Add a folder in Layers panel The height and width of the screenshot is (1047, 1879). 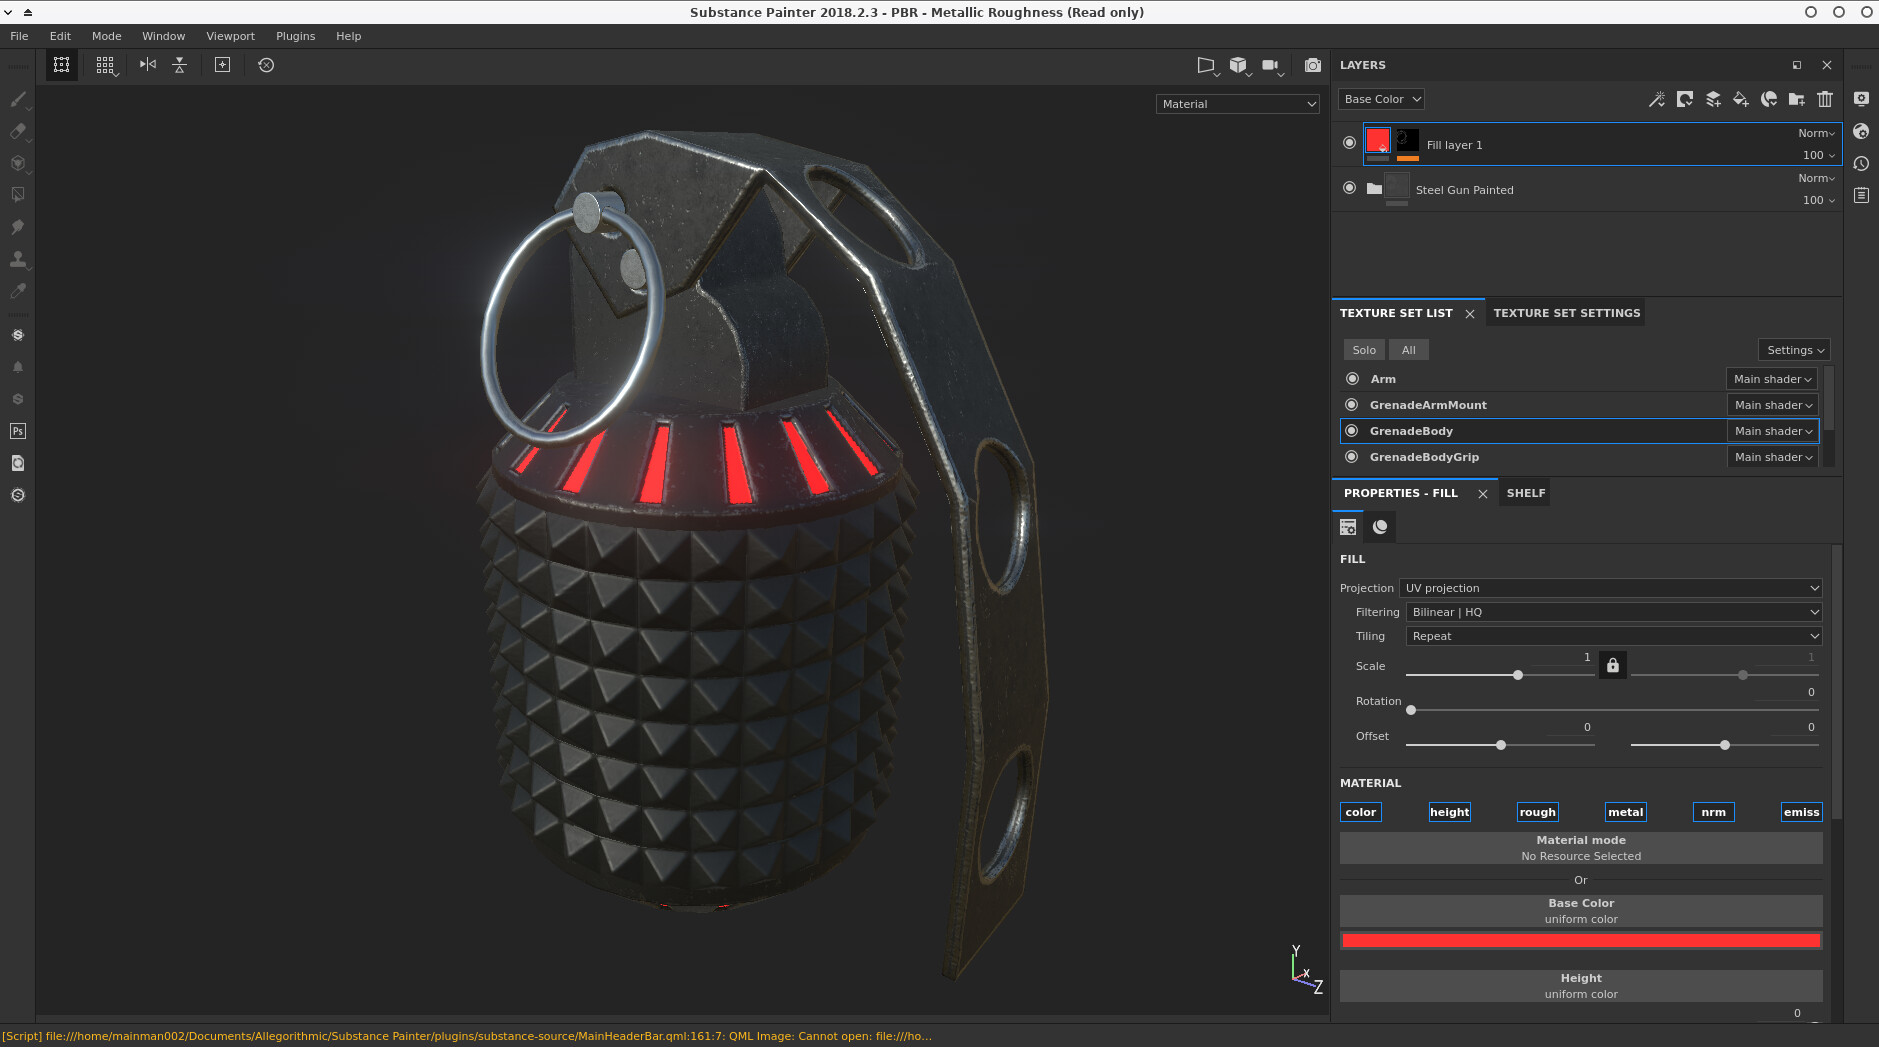coord(1797,99)
